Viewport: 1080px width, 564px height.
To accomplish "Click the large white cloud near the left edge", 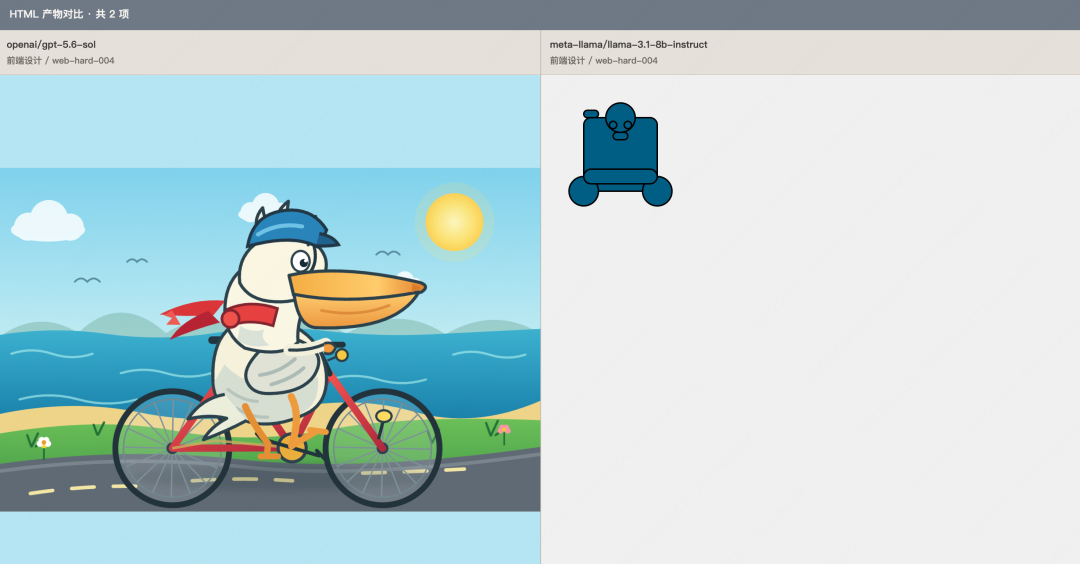I will tap(48, 222).
